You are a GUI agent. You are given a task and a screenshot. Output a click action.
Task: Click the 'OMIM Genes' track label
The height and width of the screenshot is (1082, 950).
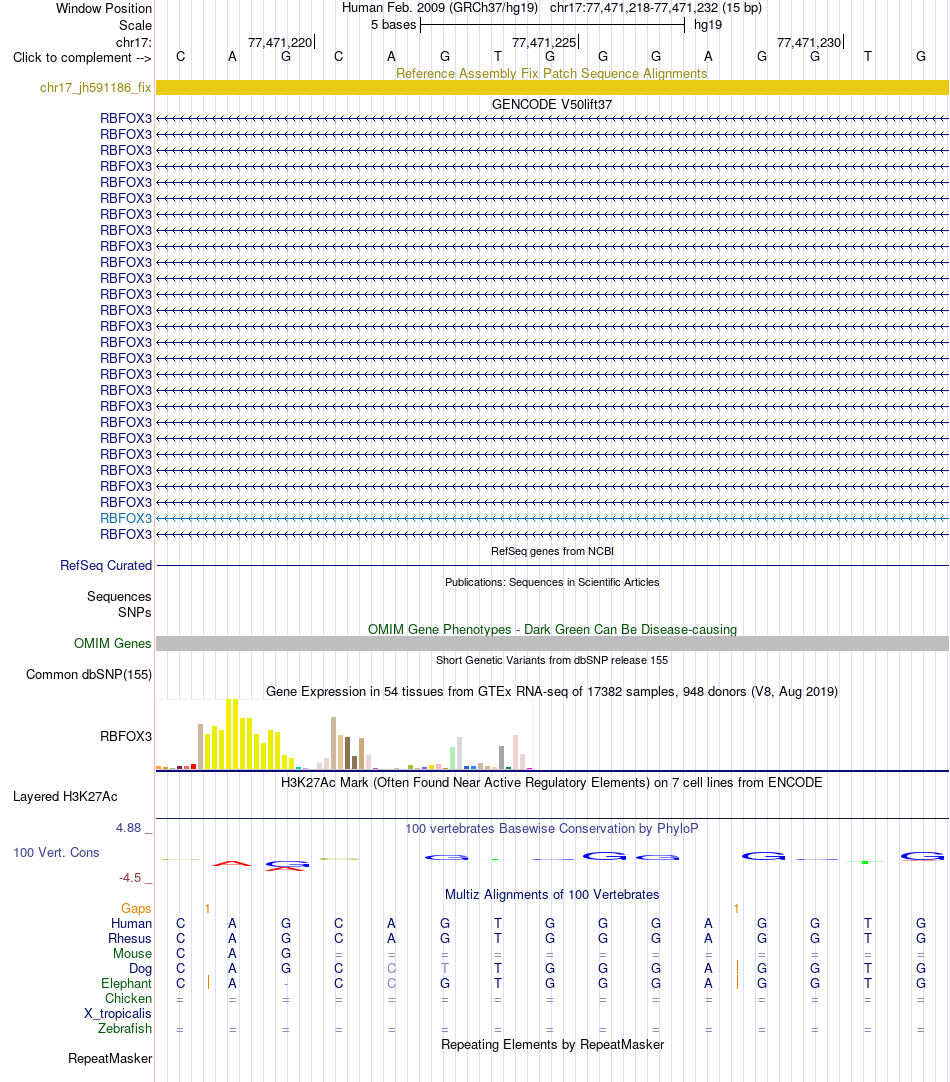[x=112, y=644]
